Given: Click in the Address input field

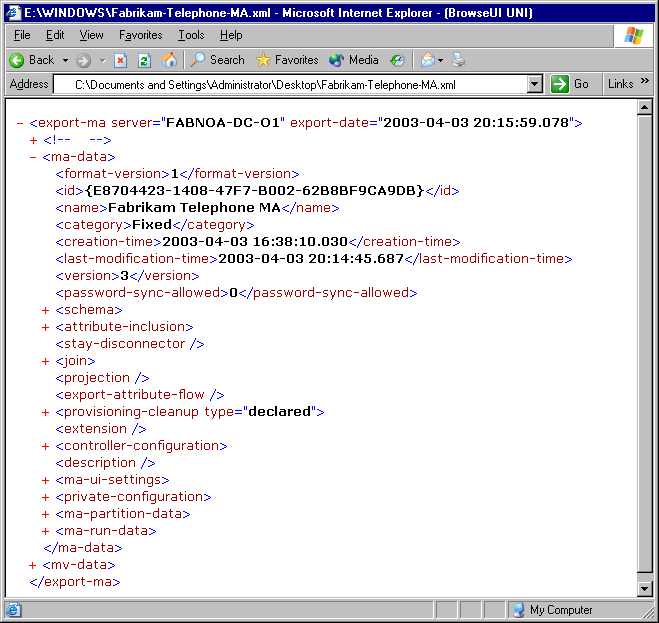Looking at the screenshot, I should tap(290, 84).
